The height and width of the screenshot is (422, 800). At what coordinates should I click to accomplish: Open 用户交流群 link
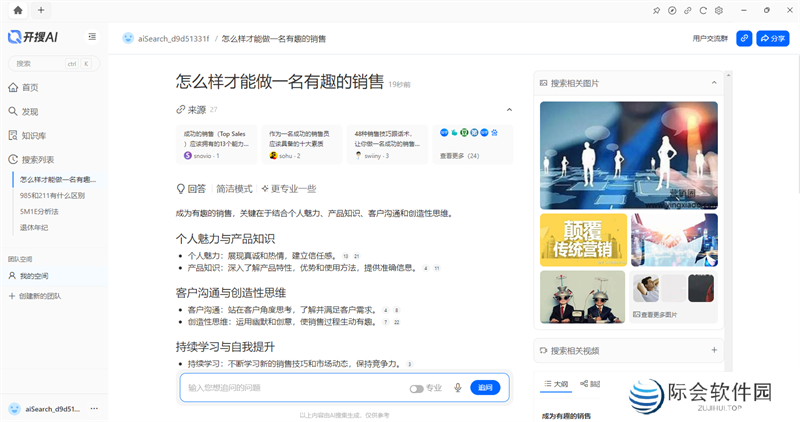tap(710, 38)
